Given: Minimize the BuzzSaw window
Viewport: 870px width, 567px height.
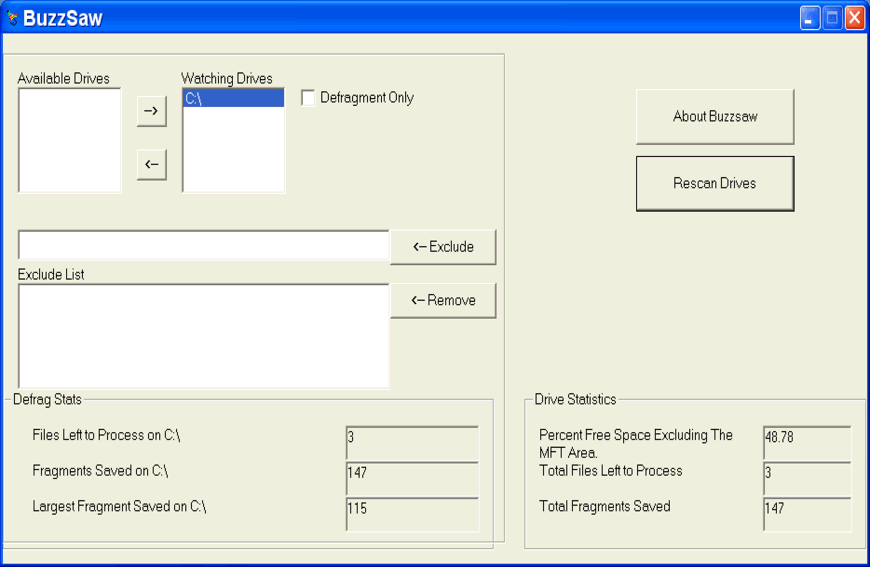Looking at the screenshot, I should click(x=810, y=18).
